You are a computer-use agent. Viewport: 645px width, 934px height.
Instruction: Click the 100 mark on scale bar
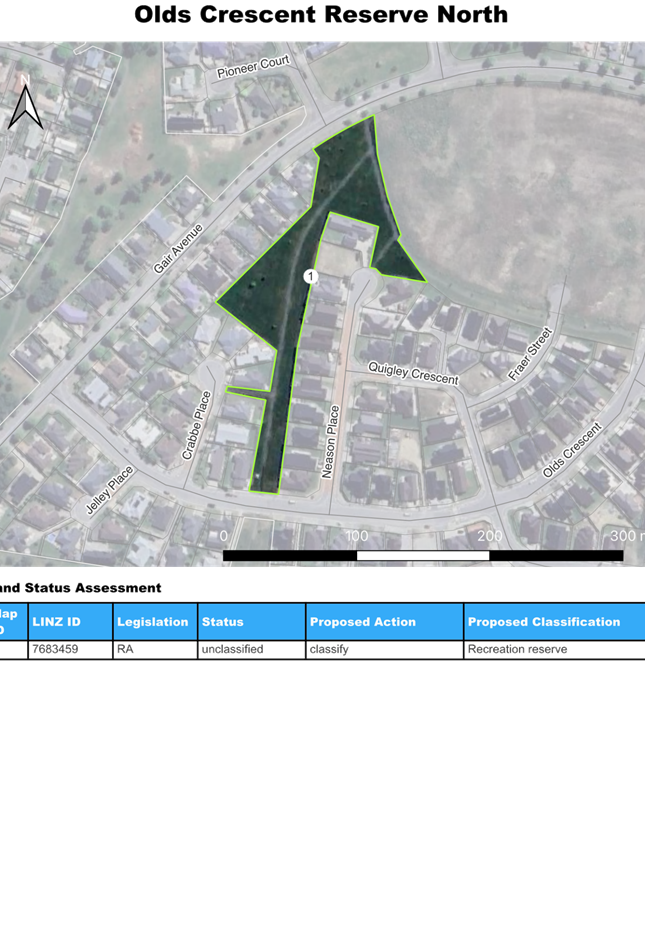tap(357, 536)
